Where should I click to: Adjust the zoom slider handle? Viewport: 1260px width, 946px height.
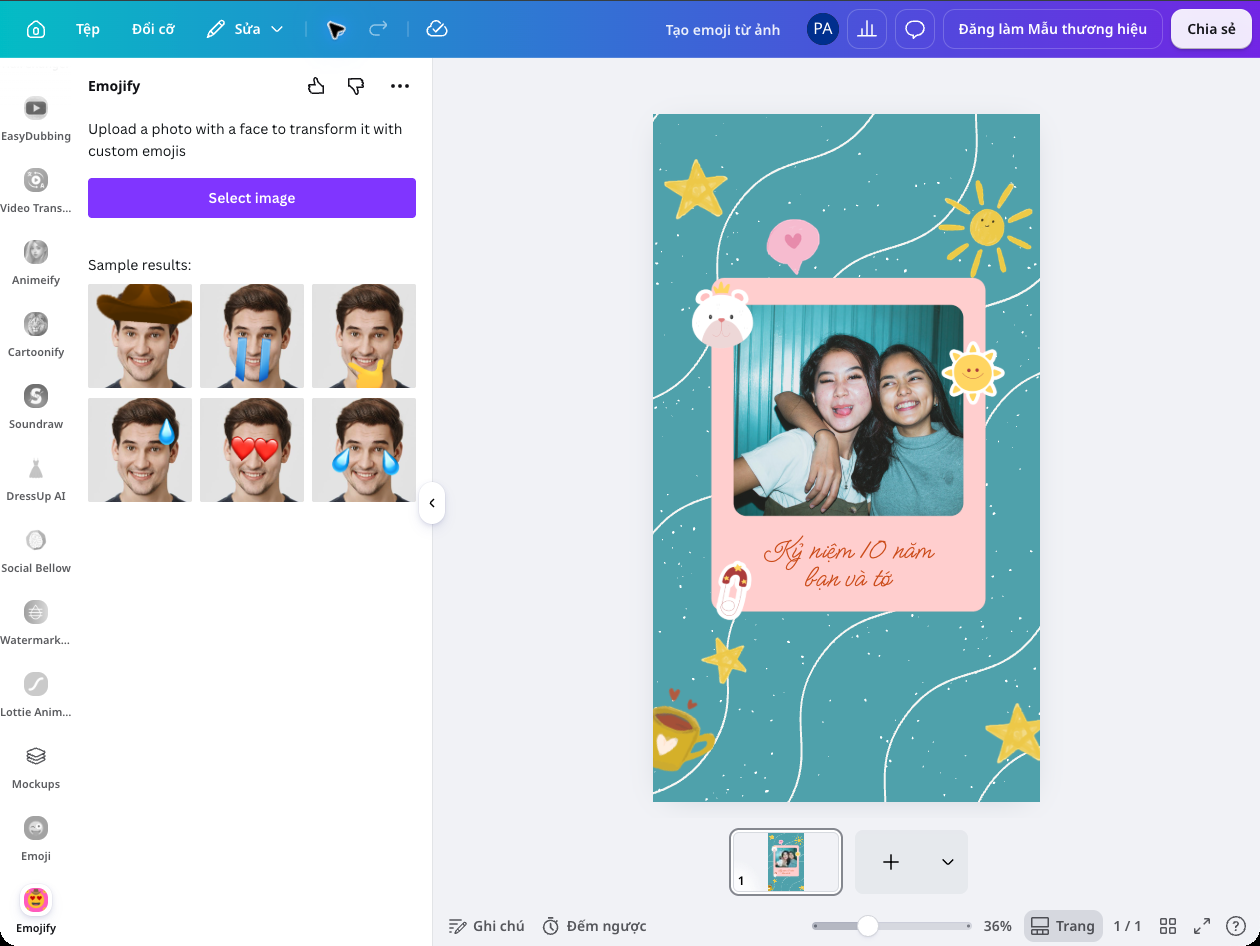tap(868, 926)
